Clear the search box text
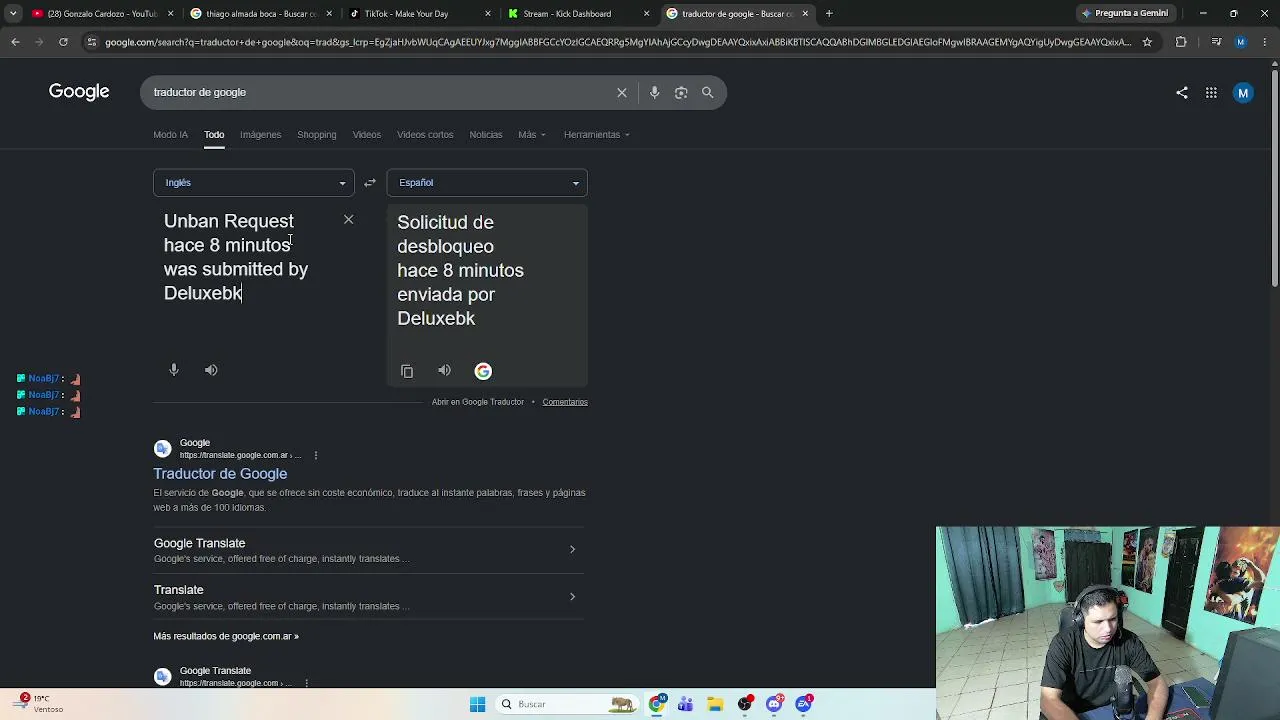 [x=622, y=92]
